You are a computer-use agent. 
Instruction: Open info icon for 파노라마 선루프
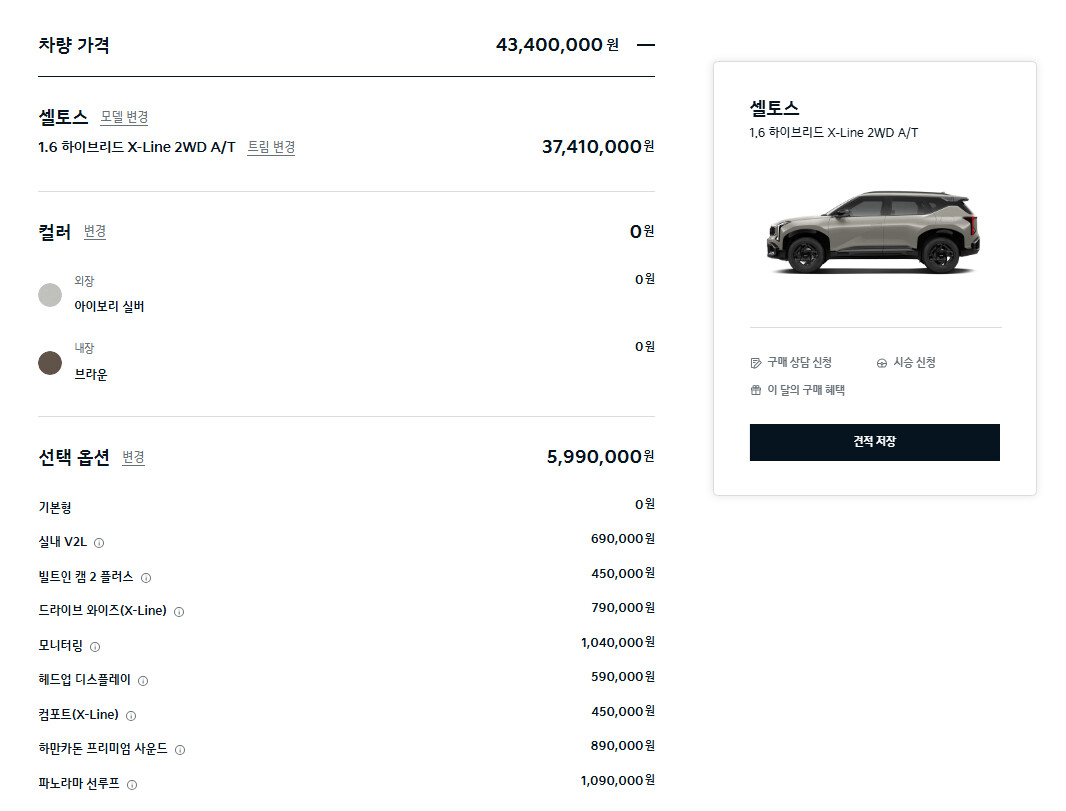click(x=132, y=785)
